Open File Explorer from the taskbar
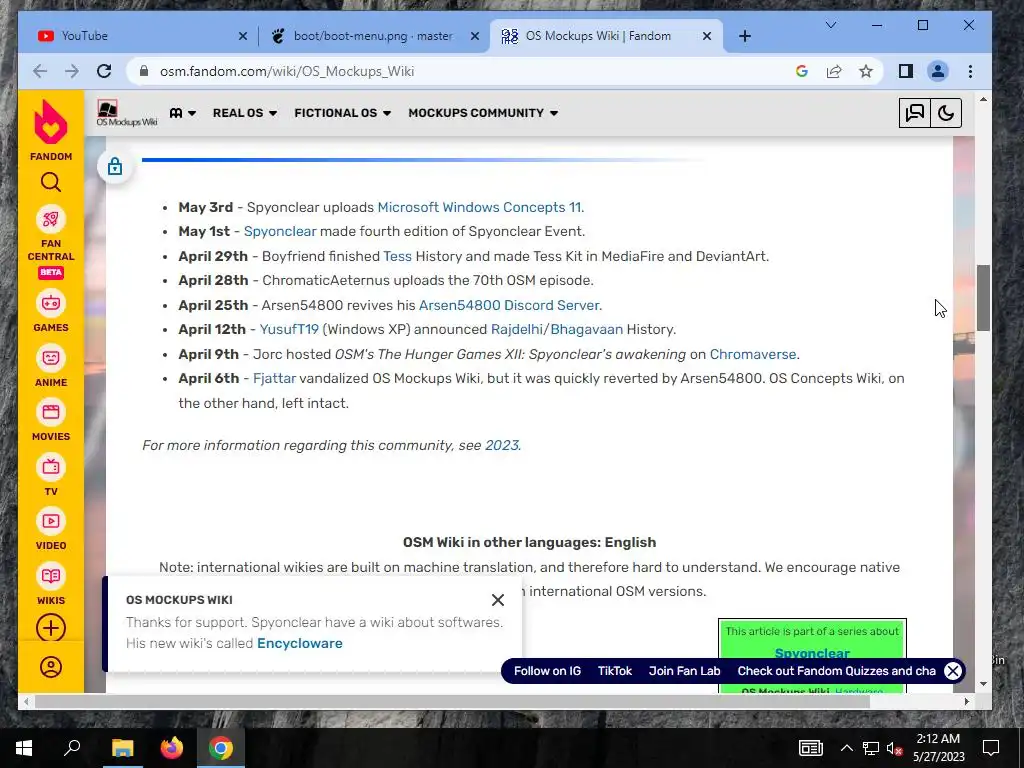Screen dimensions: 1024x768 pyautogui.click(x=122, y=748)
